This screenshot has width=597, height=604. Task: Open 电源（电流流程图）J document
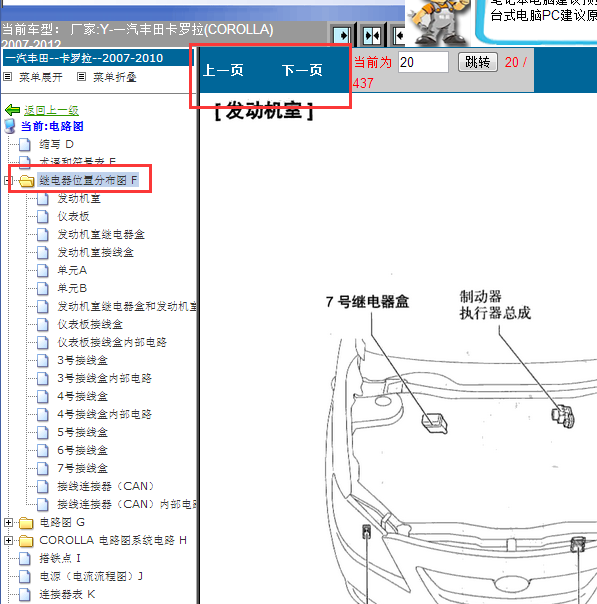pyautogui.click(x=91, y=577)
